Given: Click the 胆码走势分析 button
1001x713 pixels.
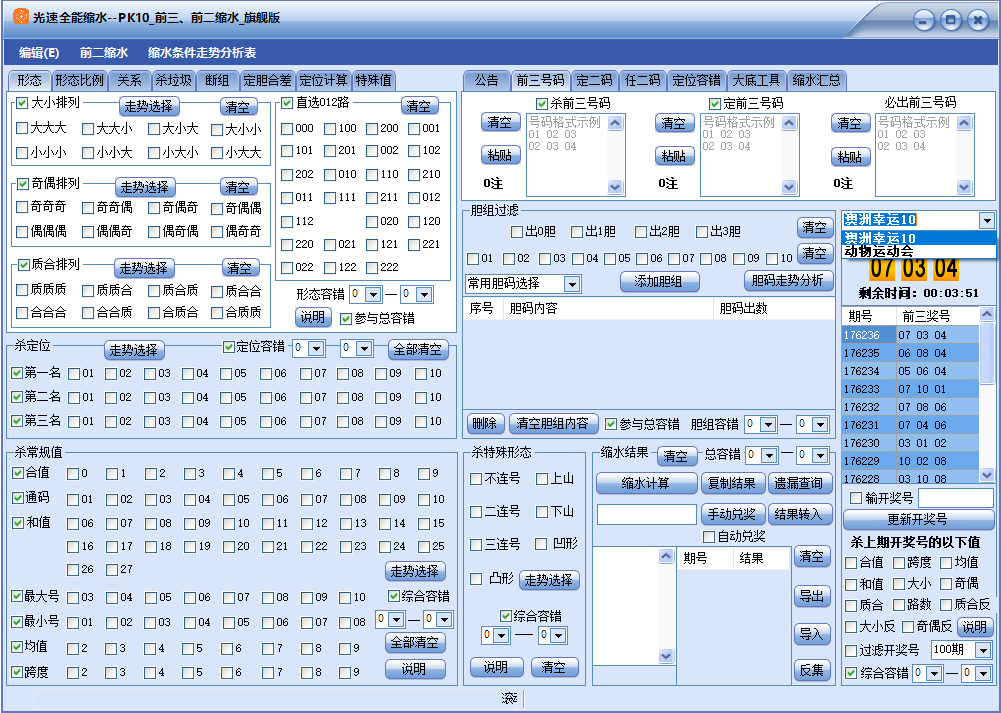Looking at the screenshot, I should [x=788, y=281].
